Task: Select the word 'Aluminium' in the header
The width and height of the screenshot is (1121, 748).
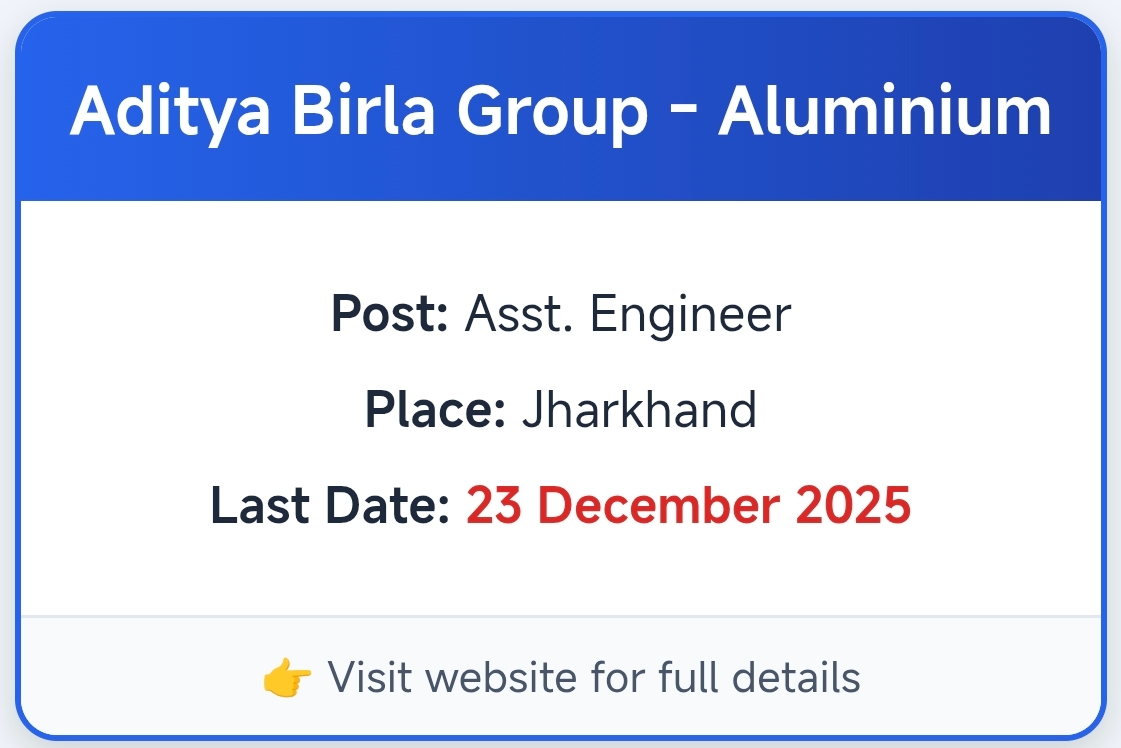Action: pos(885,111)
